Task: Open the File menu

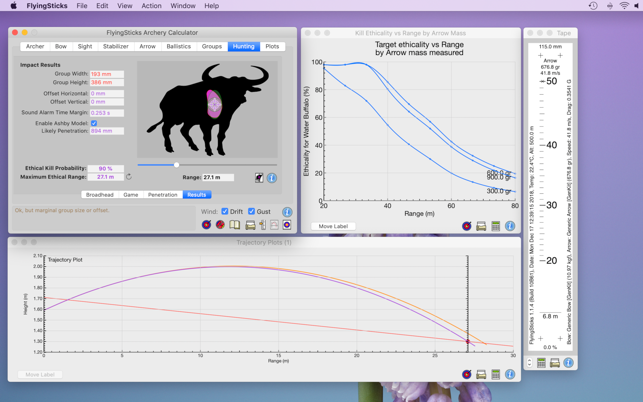Action: coord(82,6)
